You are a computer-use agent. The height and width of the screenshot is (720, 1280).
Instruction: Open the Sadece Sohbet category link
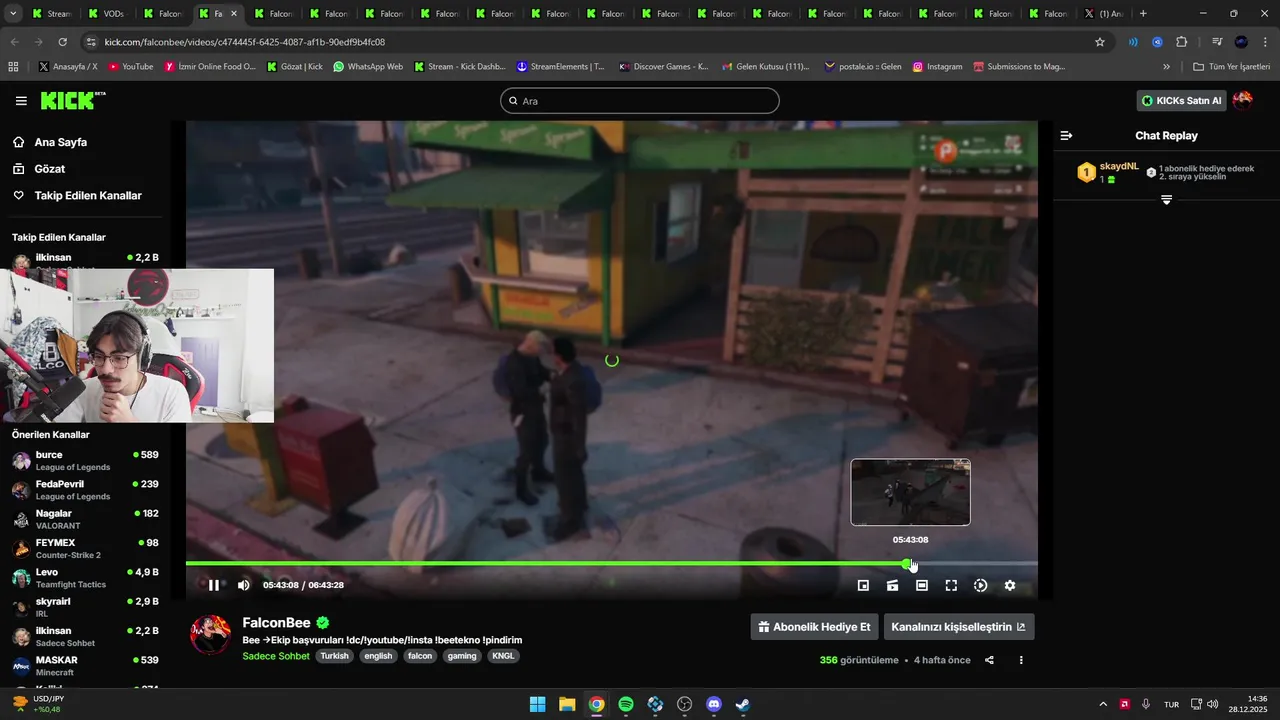(276, 656)
